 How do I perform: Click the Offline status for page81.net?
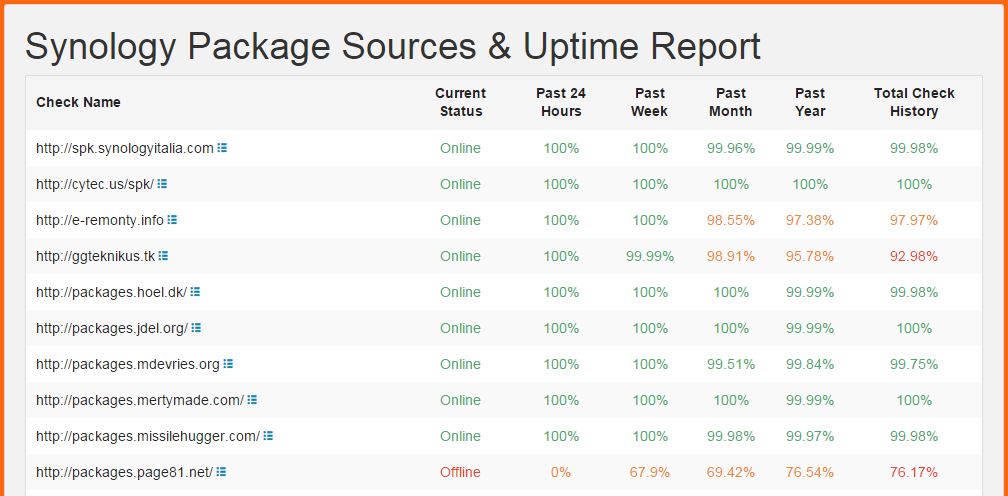click(460, 472)
